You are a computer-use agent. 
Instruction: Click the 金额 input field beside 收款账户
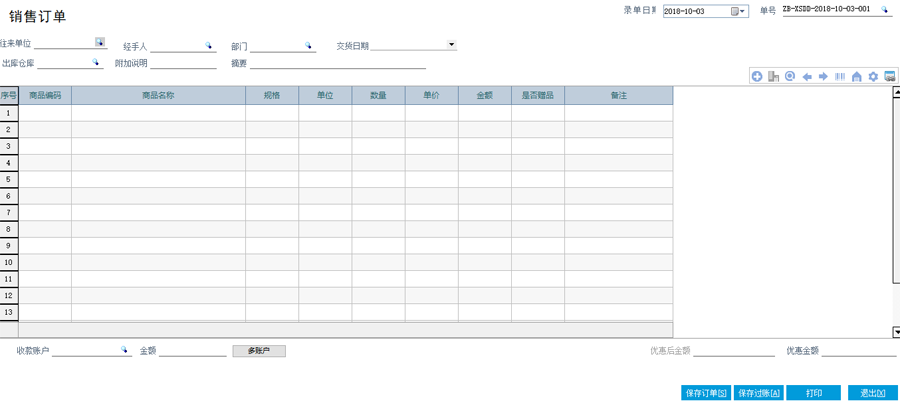pyautogui.click(x=193, y=351)
